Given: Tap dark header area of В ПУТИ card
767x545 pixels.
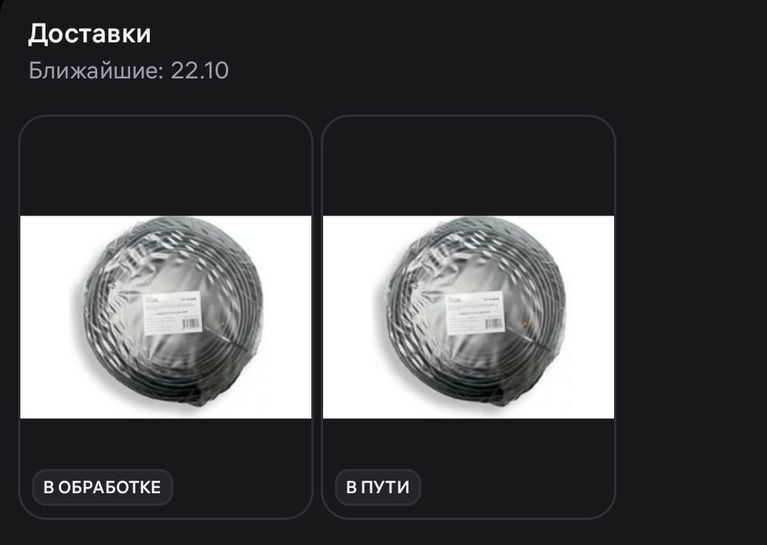Looking at the screenshot, I should [468, 166].
